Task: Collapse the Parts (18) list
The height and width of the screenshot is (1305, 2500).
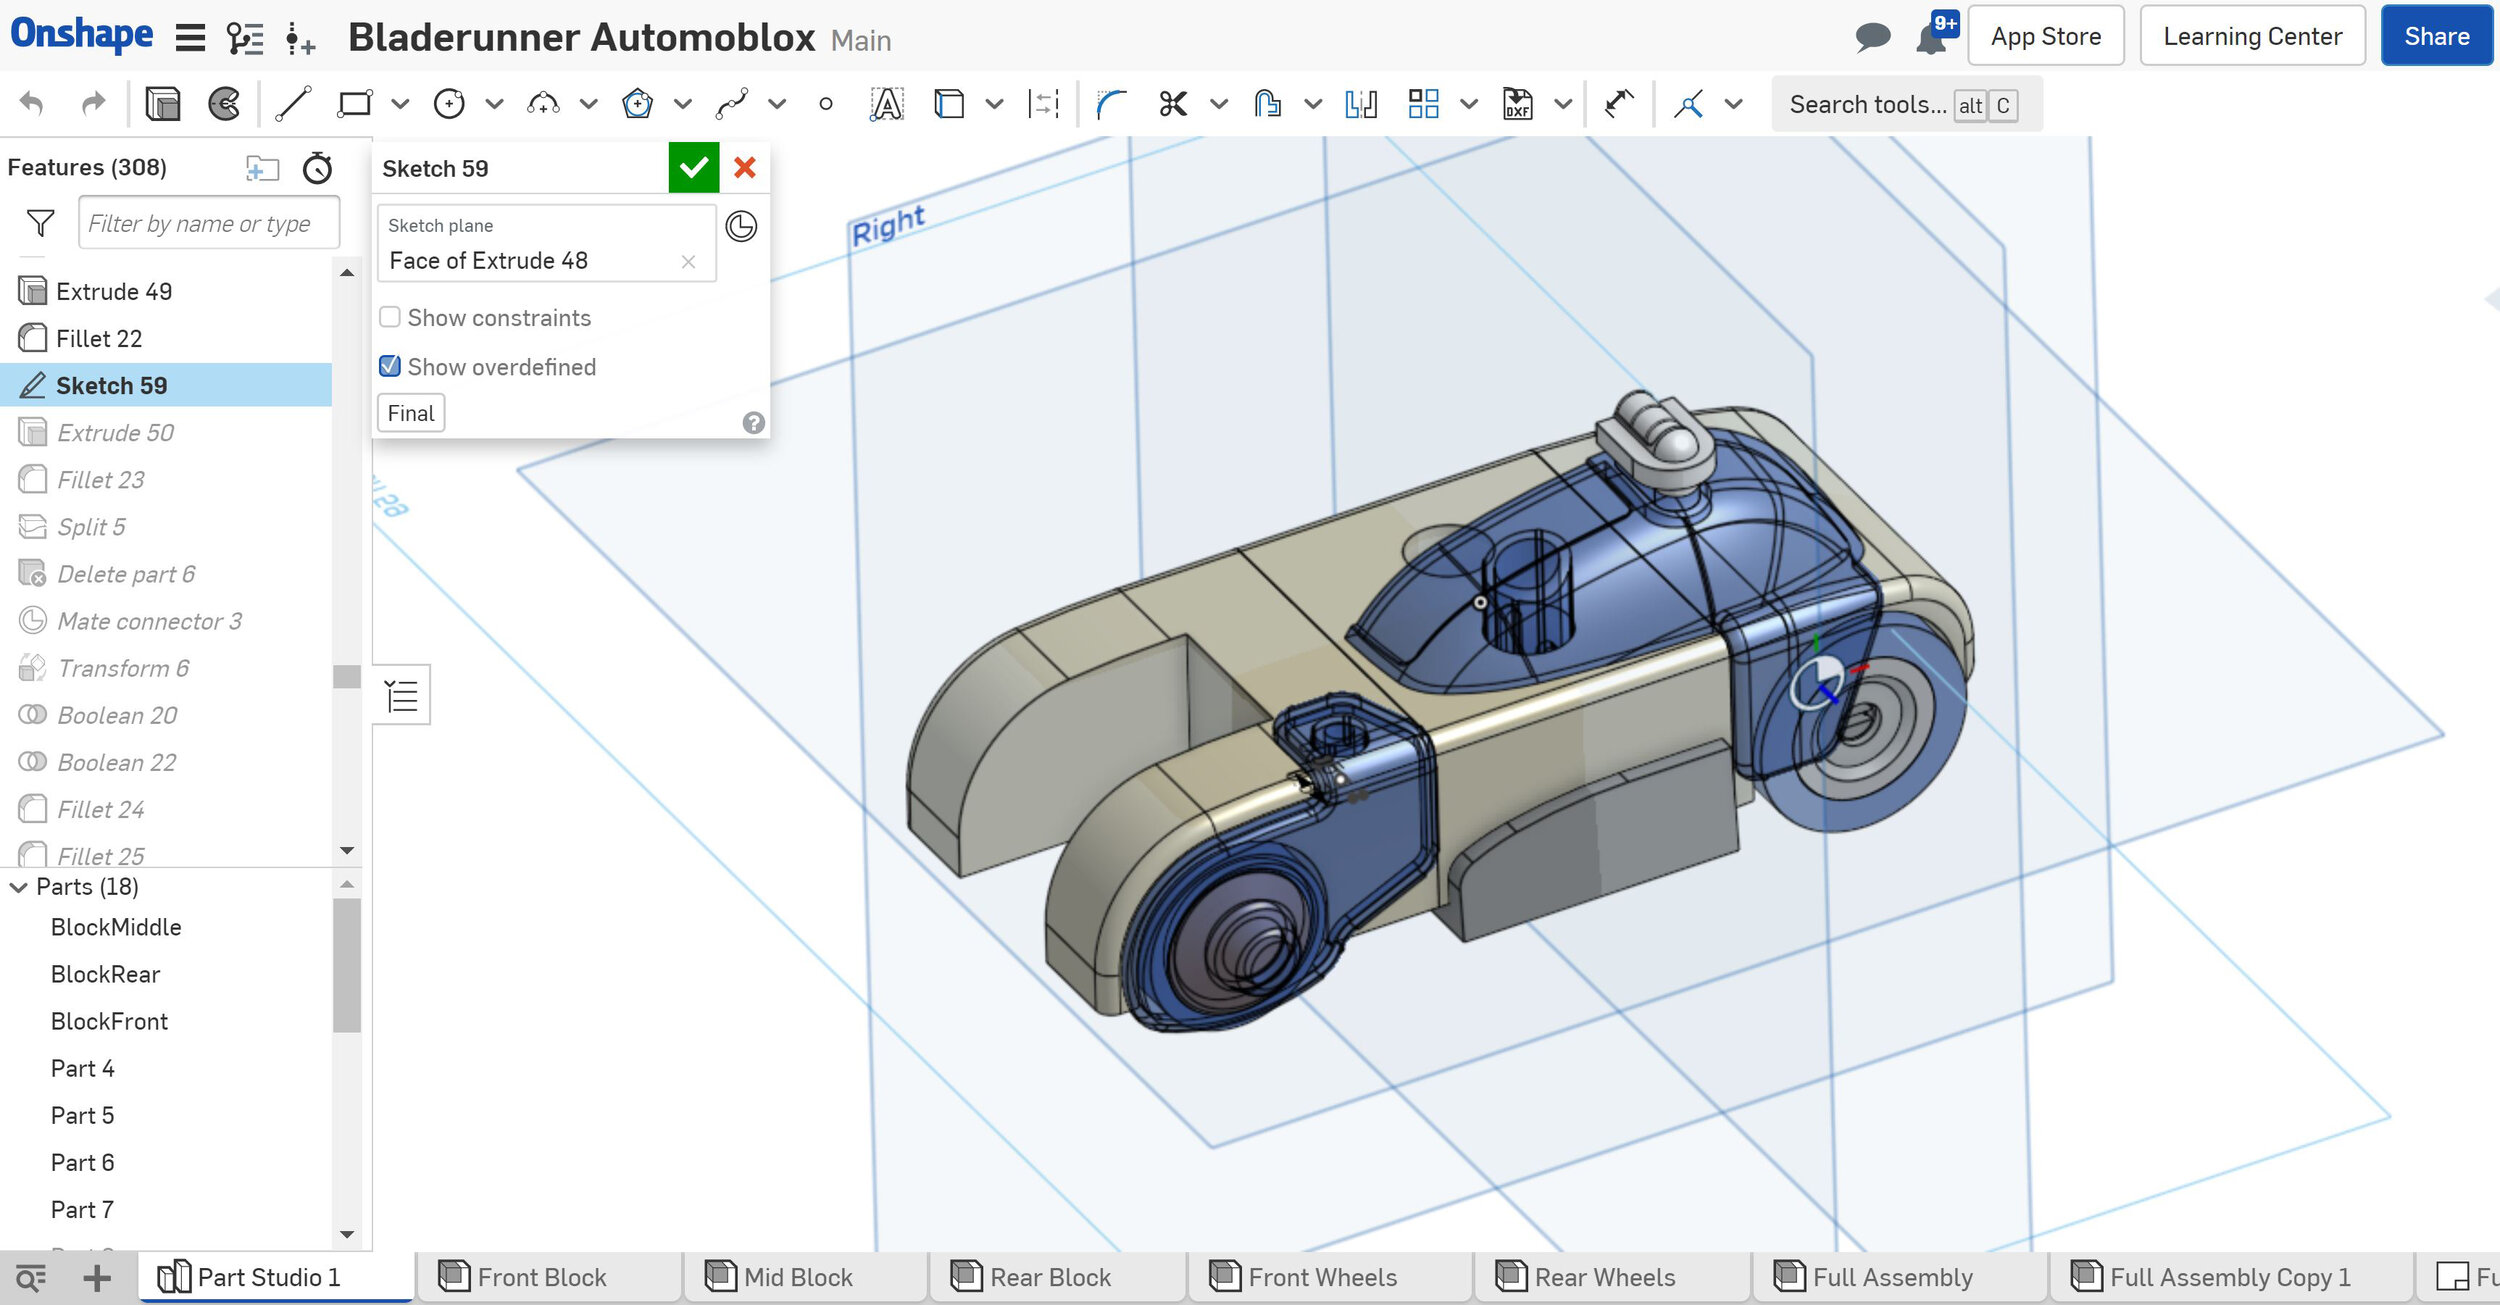Action: point(19,887)
